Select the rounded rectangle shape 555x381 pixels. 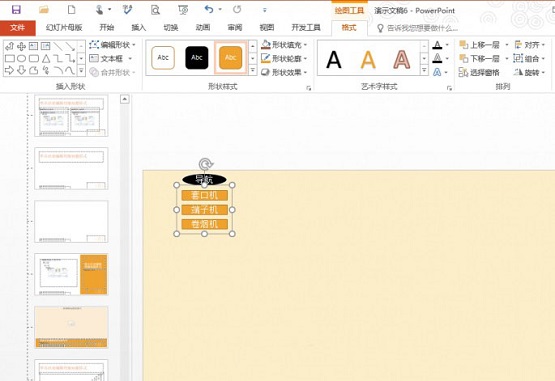[34, 58]
